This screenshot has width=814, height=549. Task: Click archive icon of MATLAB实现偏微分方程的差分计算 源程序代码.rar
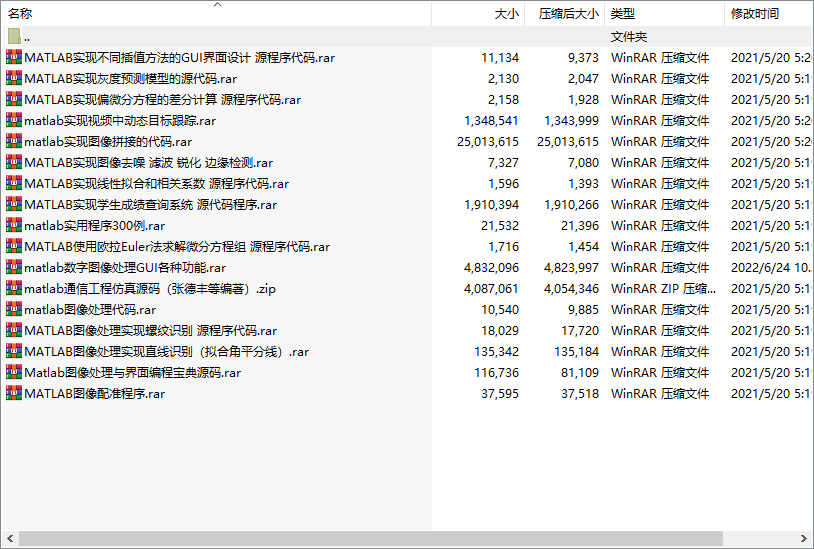(x=14, y=99)
